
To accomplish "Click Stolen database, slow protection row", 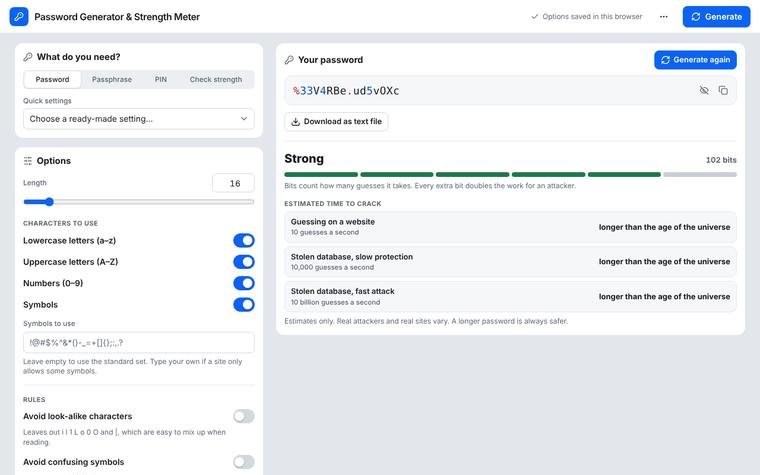I will tap(510, 262).
